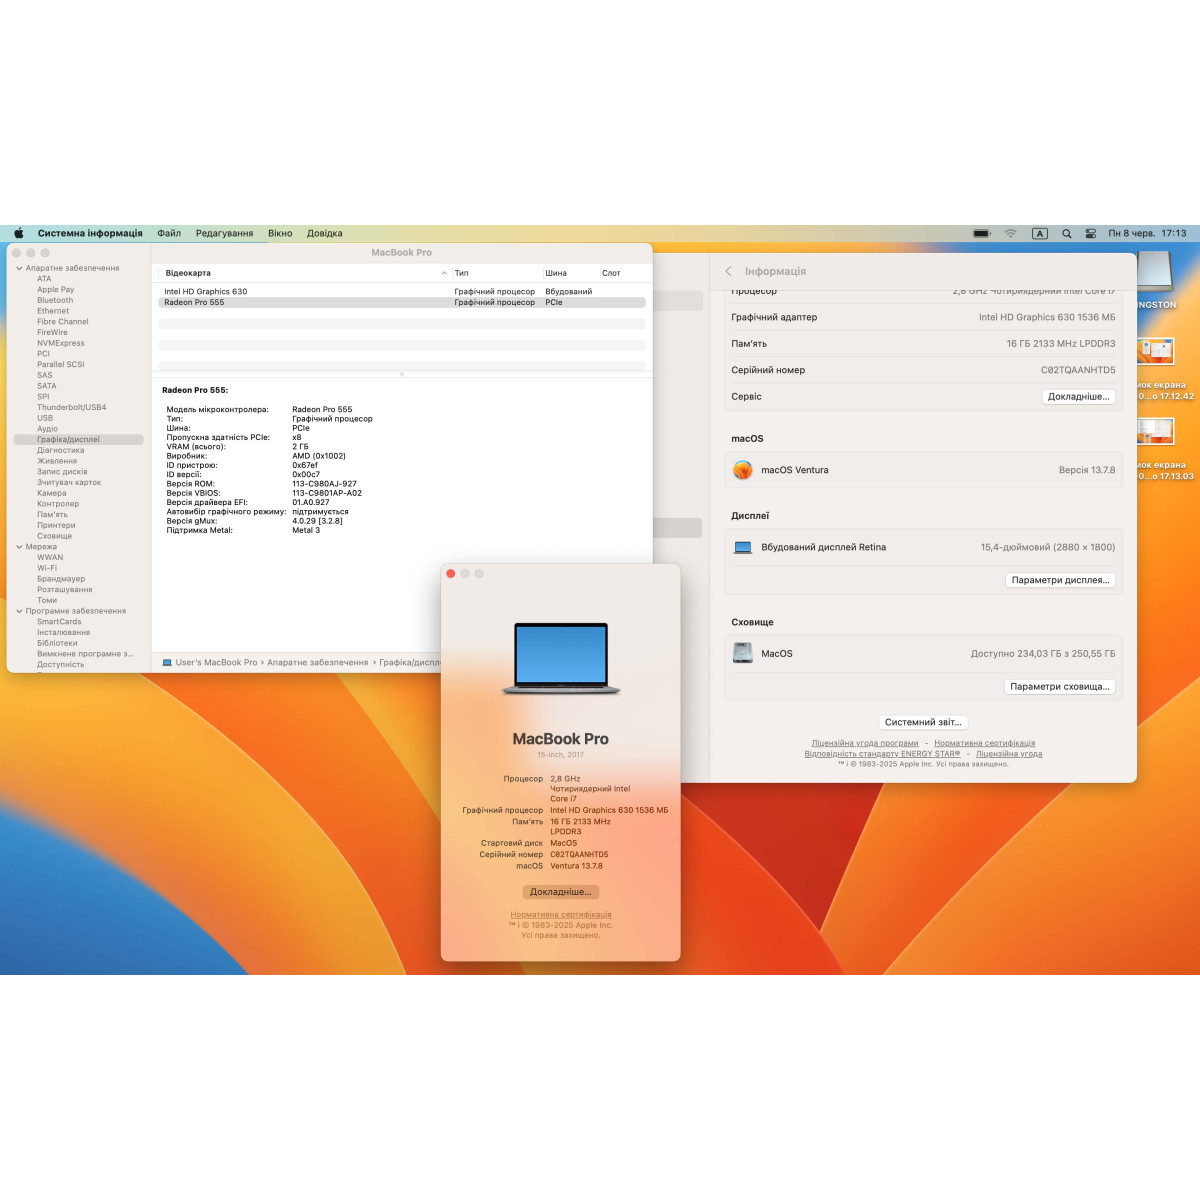Click the MacBook Pro picture in About window
The image size is (1200, 1200).
pyautogui.click(x=561, y=659)
